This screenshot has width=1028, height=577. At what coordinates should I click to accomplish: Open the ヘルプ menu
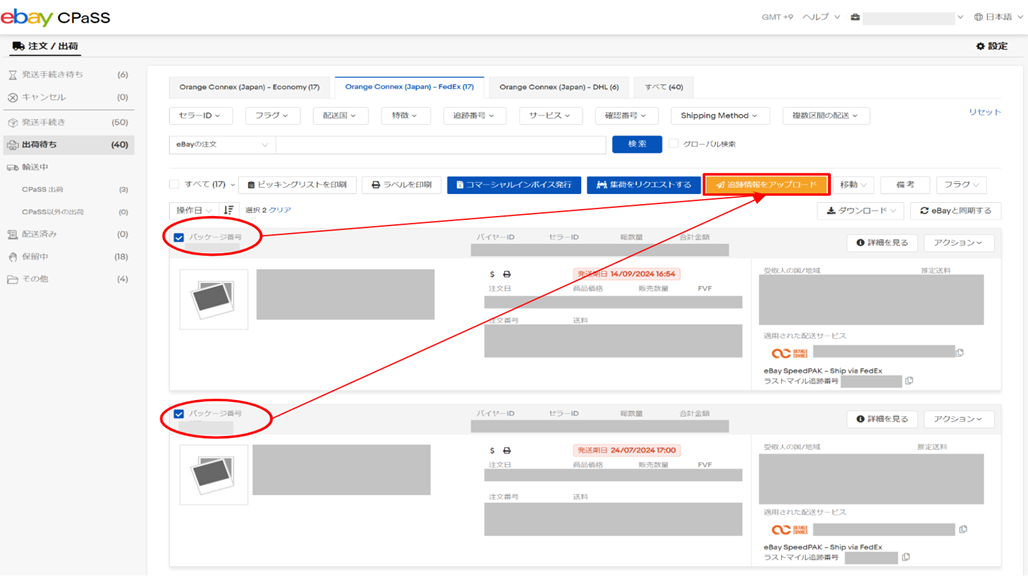pyautogui.click(x=821, y=17)
